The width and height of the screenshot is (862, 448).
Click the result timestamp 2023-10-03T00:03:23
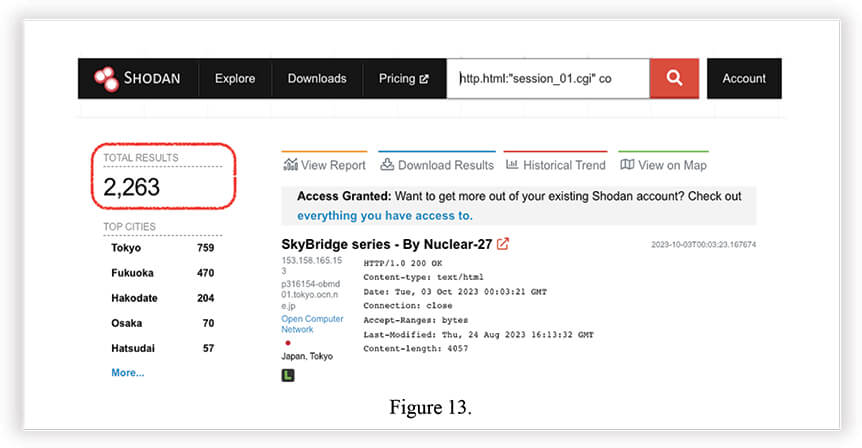pyautogui.click(x=704, y=245)
